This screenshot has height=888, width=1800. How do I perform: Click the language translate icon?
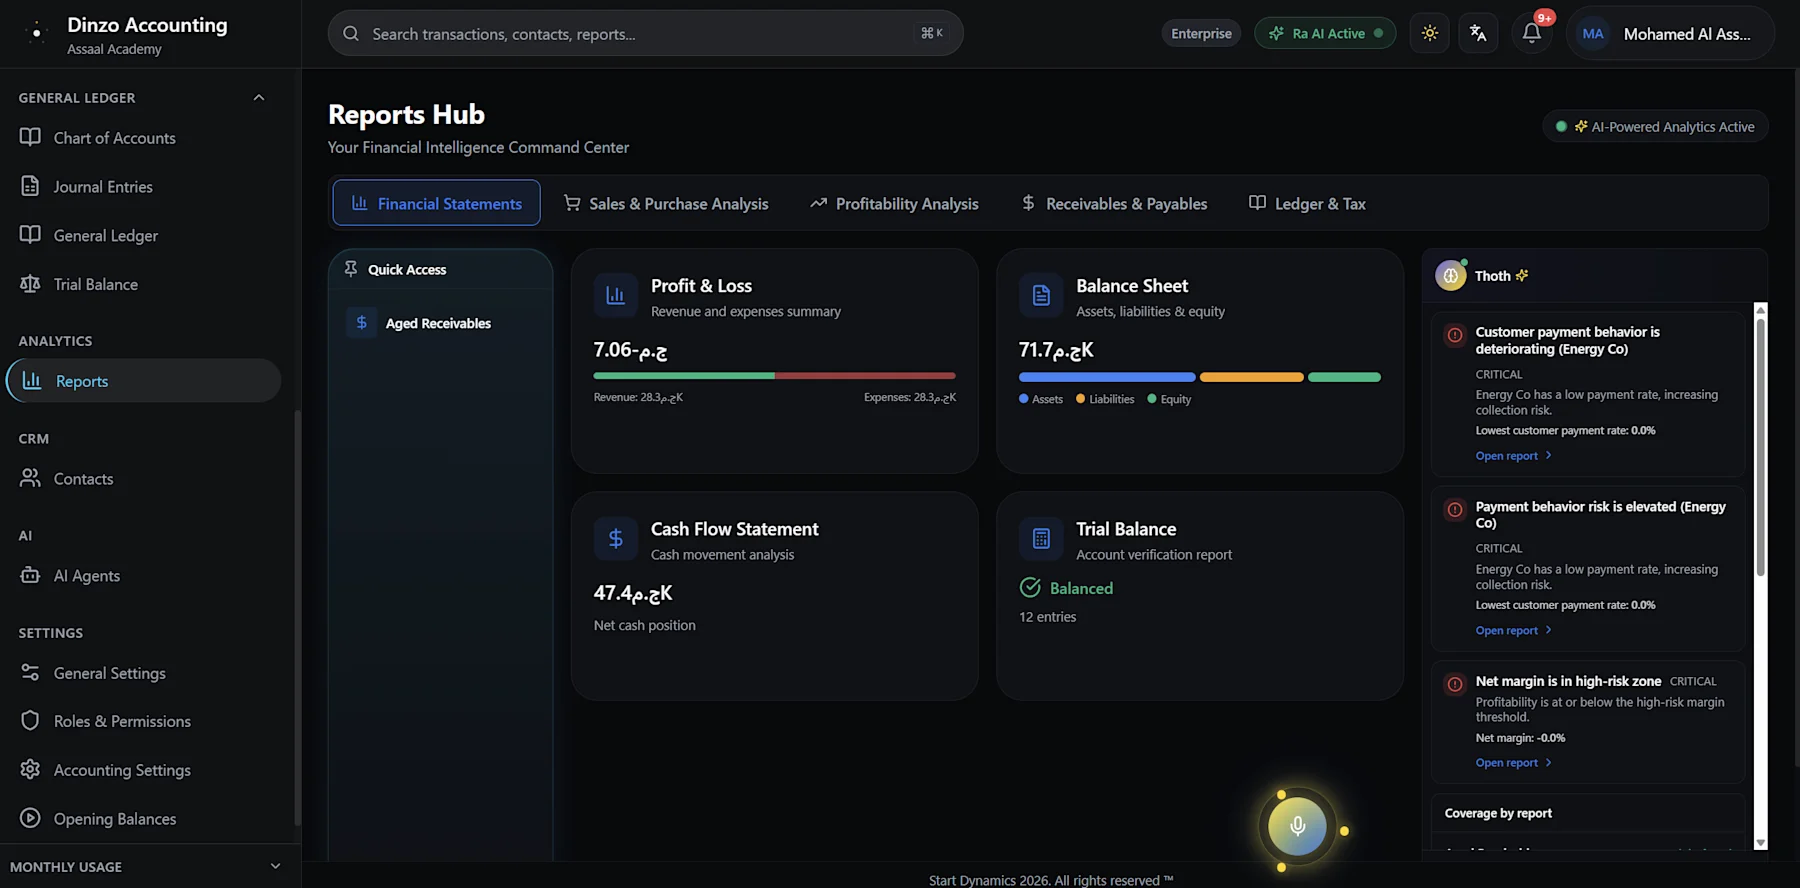[1478, 33]
